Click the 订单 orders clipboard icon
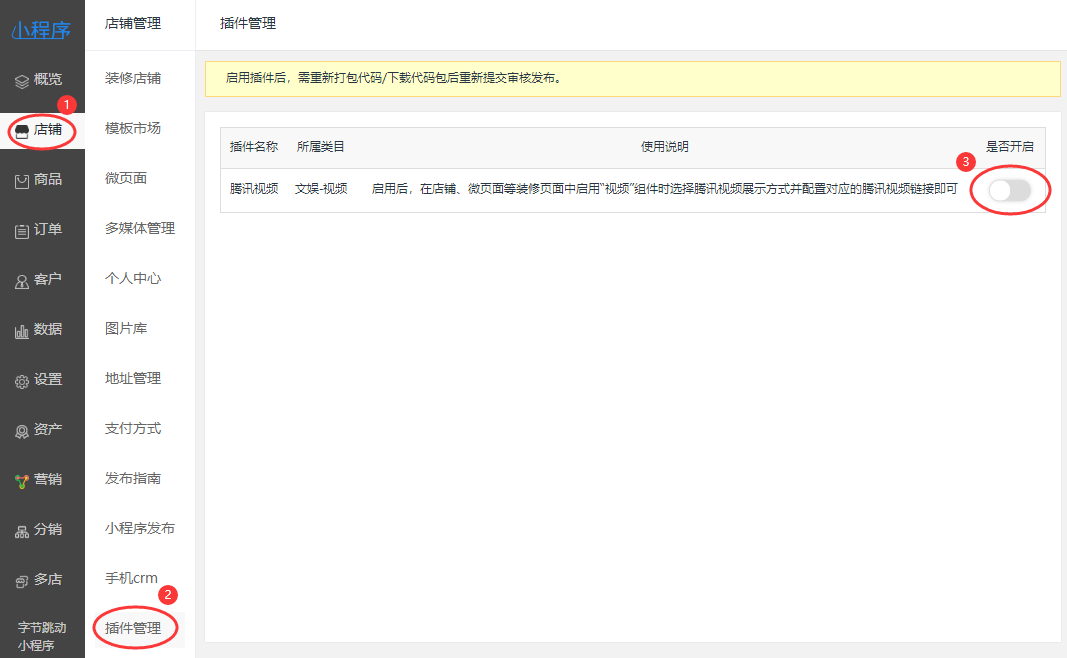Viewport: 1067px width, 658px height. [x=22, y=231]
